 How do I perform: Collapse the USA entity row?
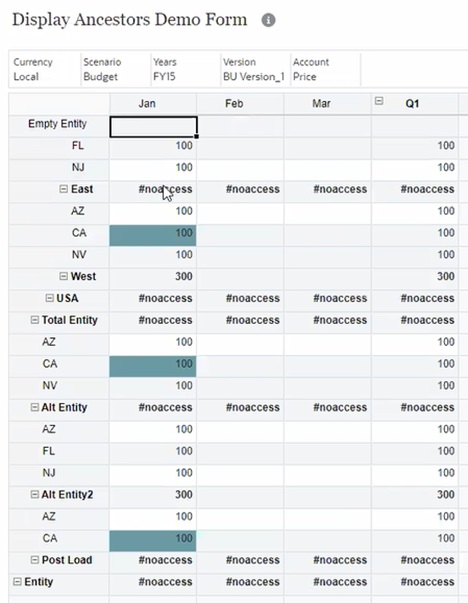pos(49,298)
